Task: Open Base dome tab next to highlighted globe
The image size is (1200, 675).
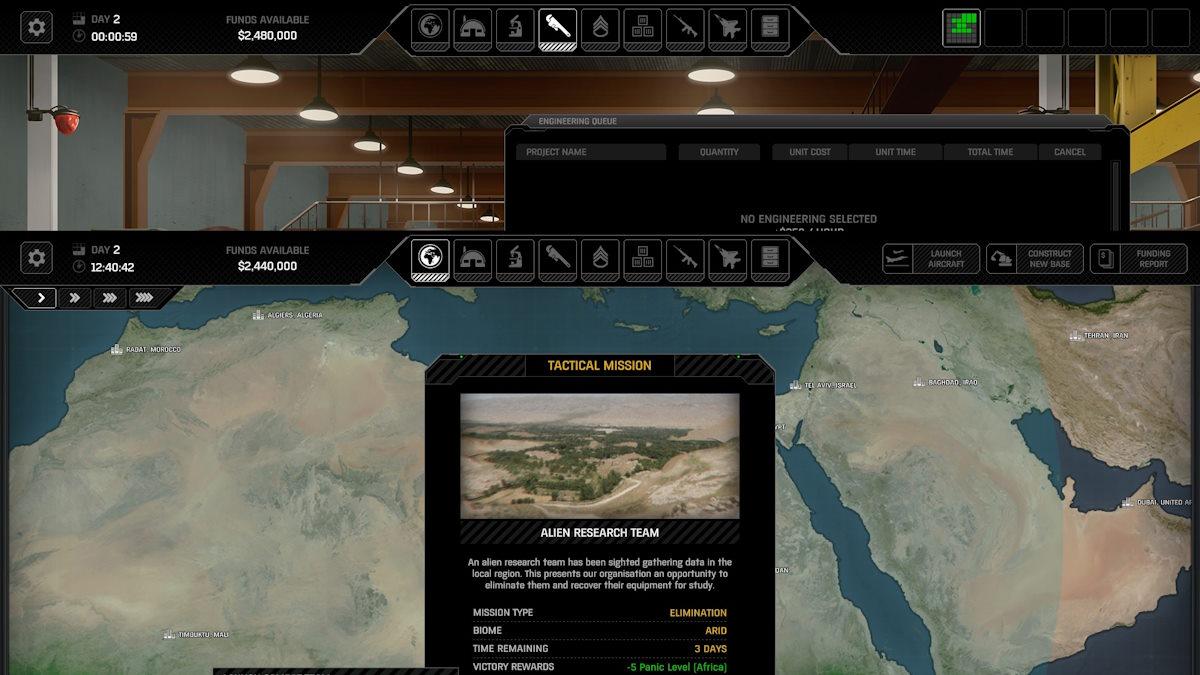Action: pyautogui.click(x=472, y=259)
